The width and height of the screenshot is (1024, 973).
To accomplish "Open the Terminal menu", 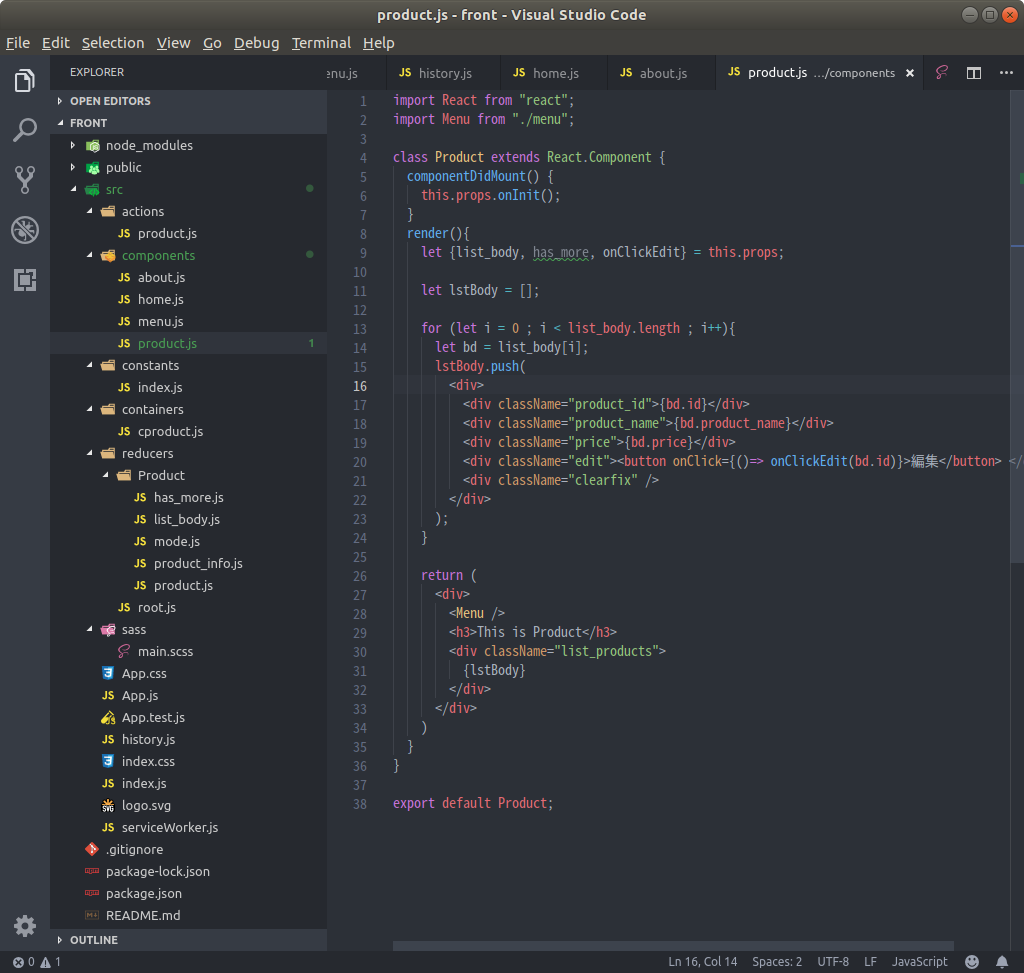I will pyautogui.click(x=321, y=43).
